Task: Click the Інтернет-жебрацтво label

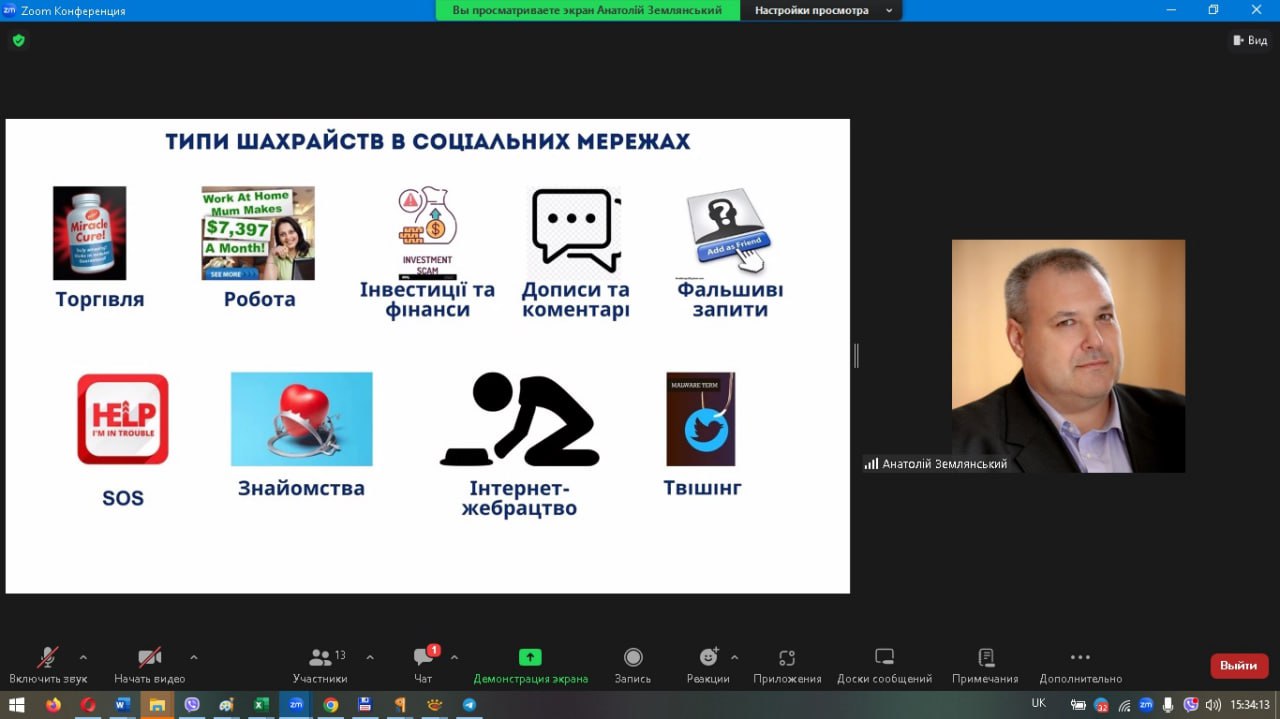Action: click(x=519, y=498)
